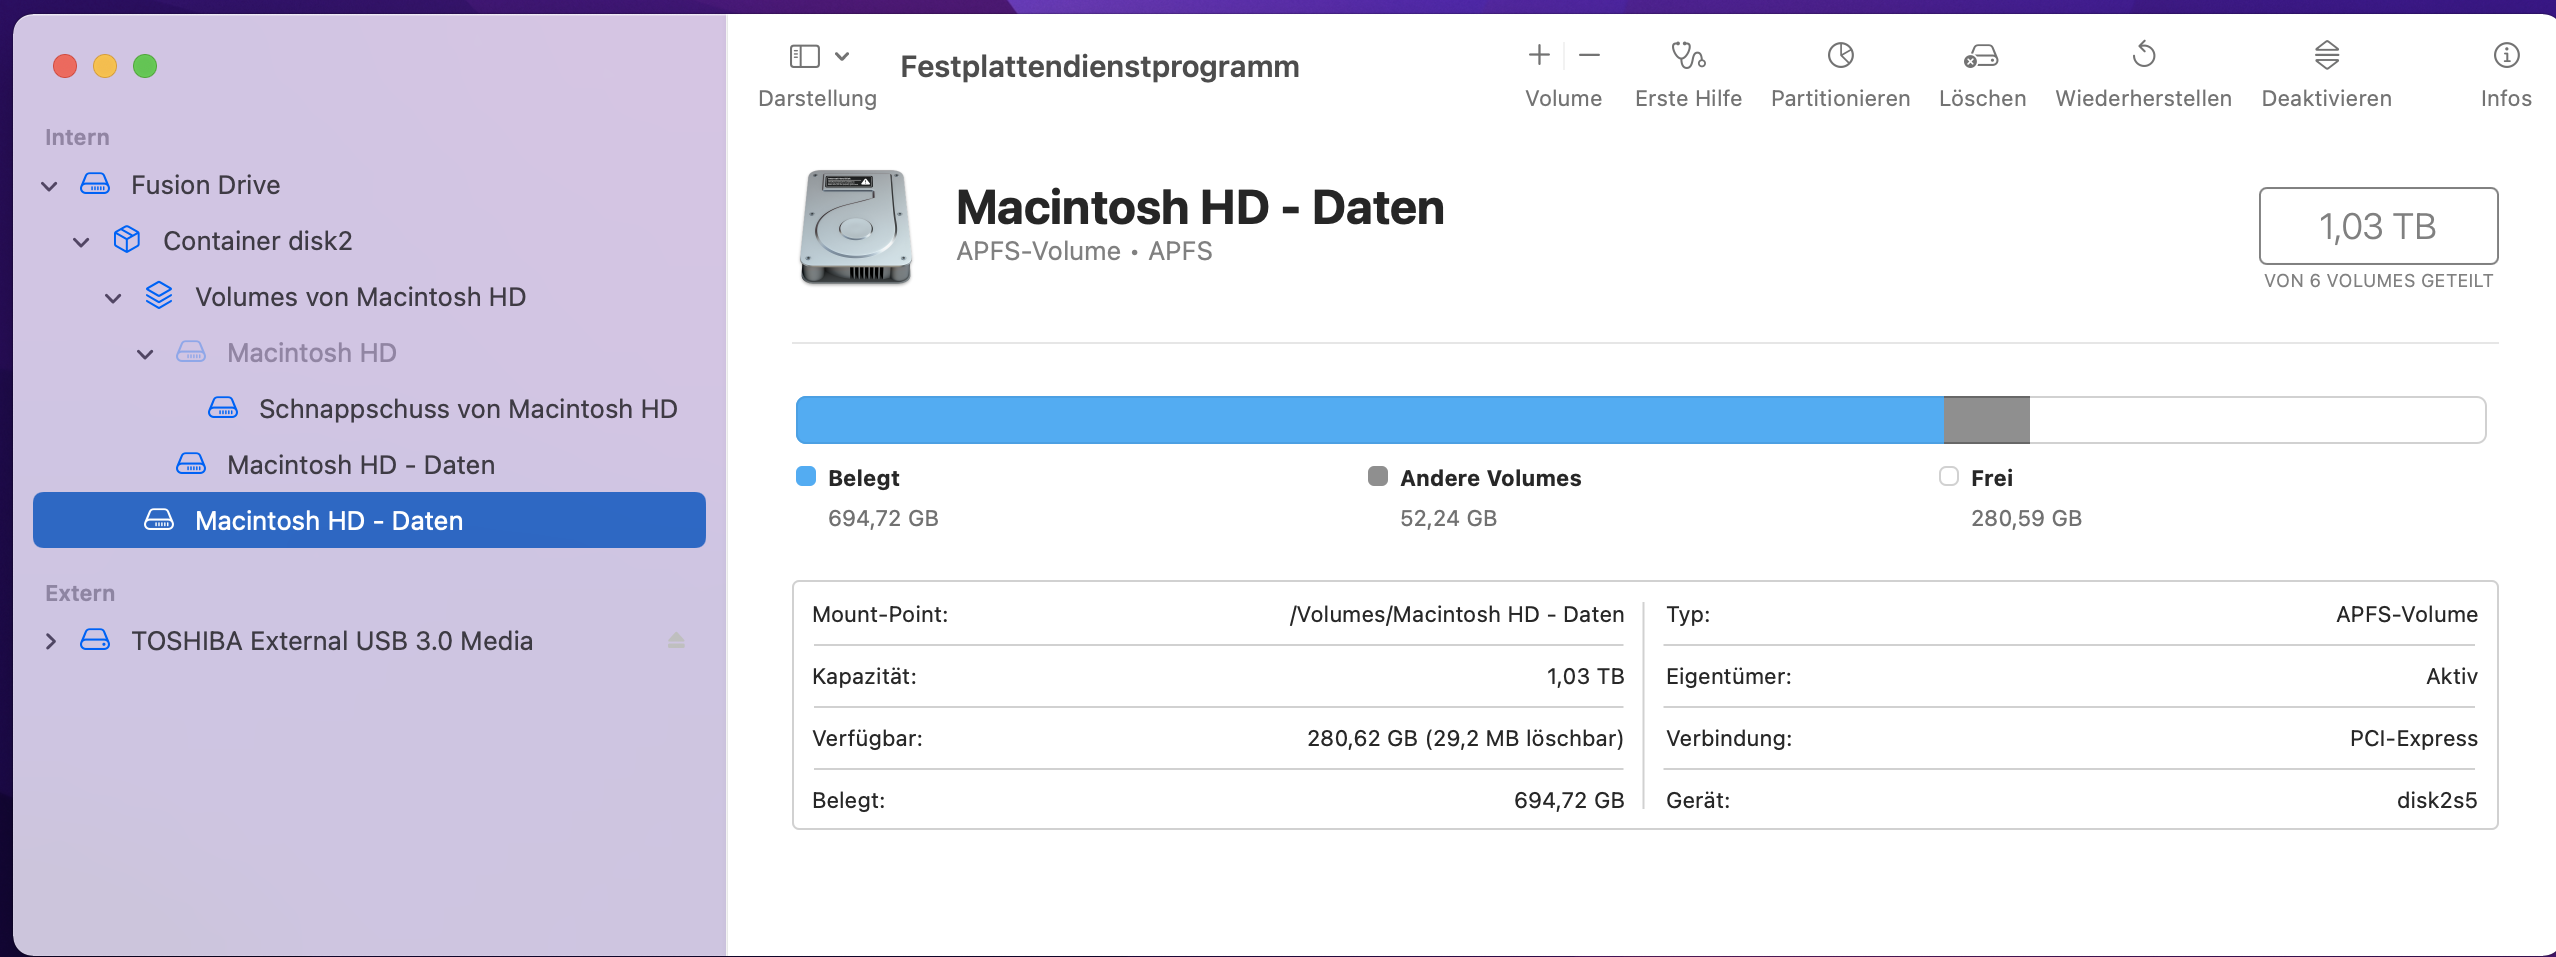Viewport: 2556px width, 957px height.
Task: Click the Löschen erase drive icon
Action: [x=1981, y=56]
